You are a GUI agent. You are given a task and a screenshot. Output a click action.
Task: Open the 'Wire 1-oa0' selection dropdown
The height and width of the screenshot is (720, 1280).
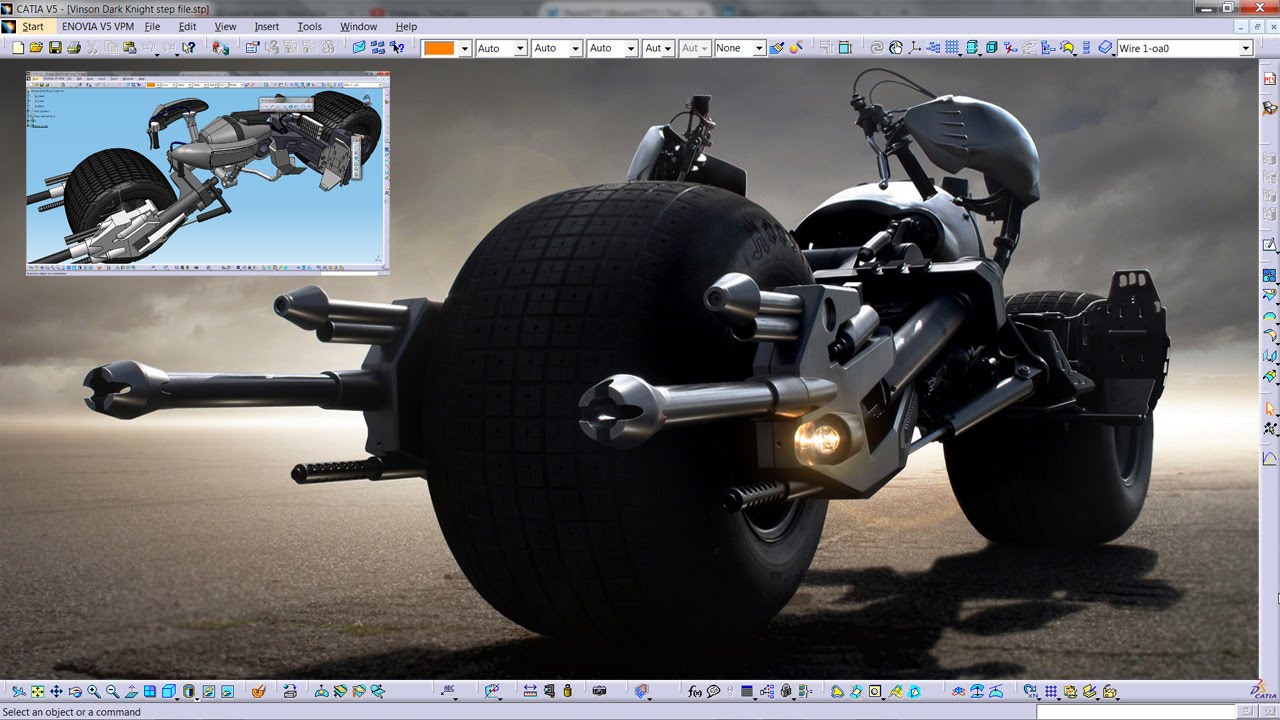(x=1246, y=48)
